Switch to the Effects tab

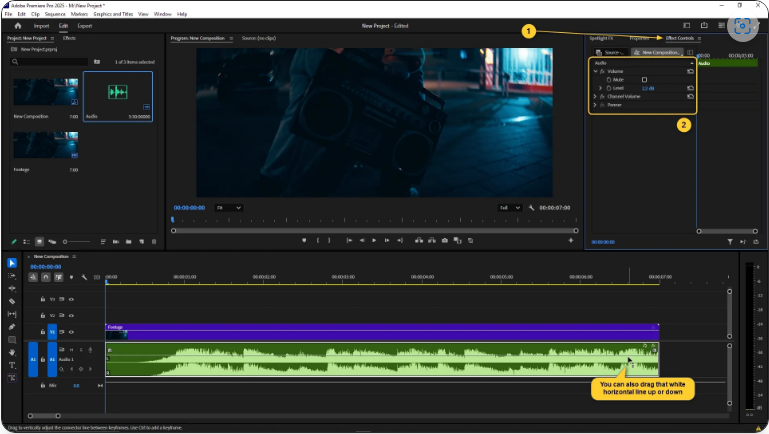tap(69, 38)
